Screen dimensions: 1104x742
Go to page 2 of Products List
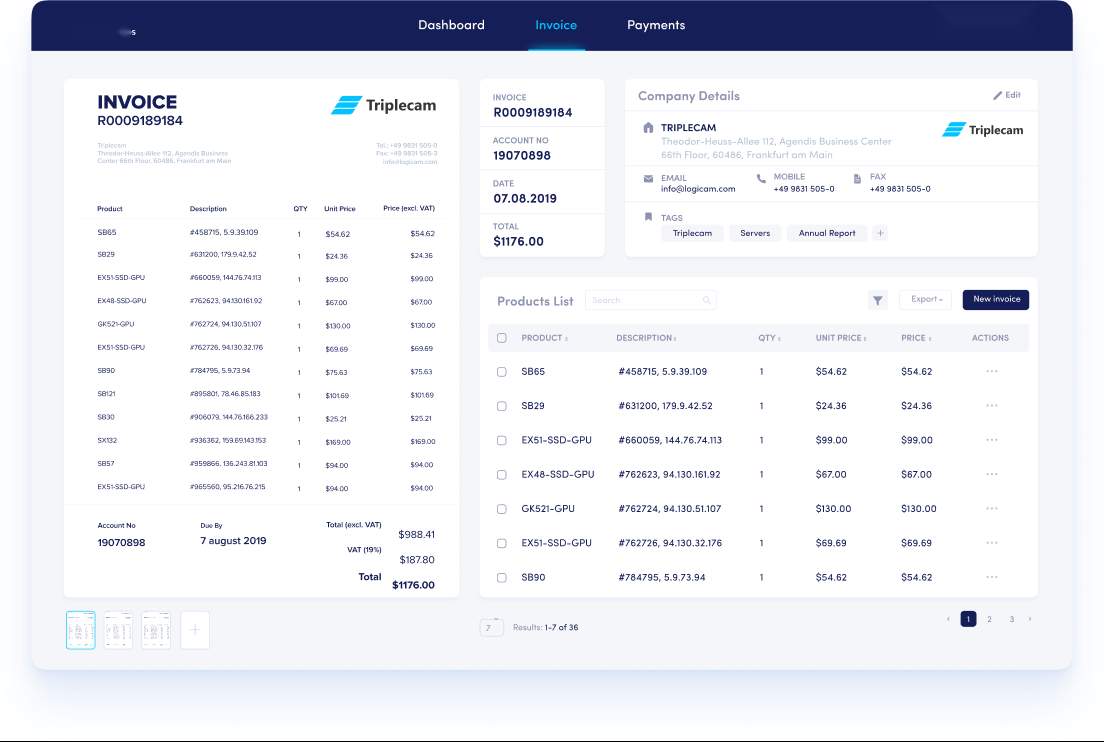(989, 619)
